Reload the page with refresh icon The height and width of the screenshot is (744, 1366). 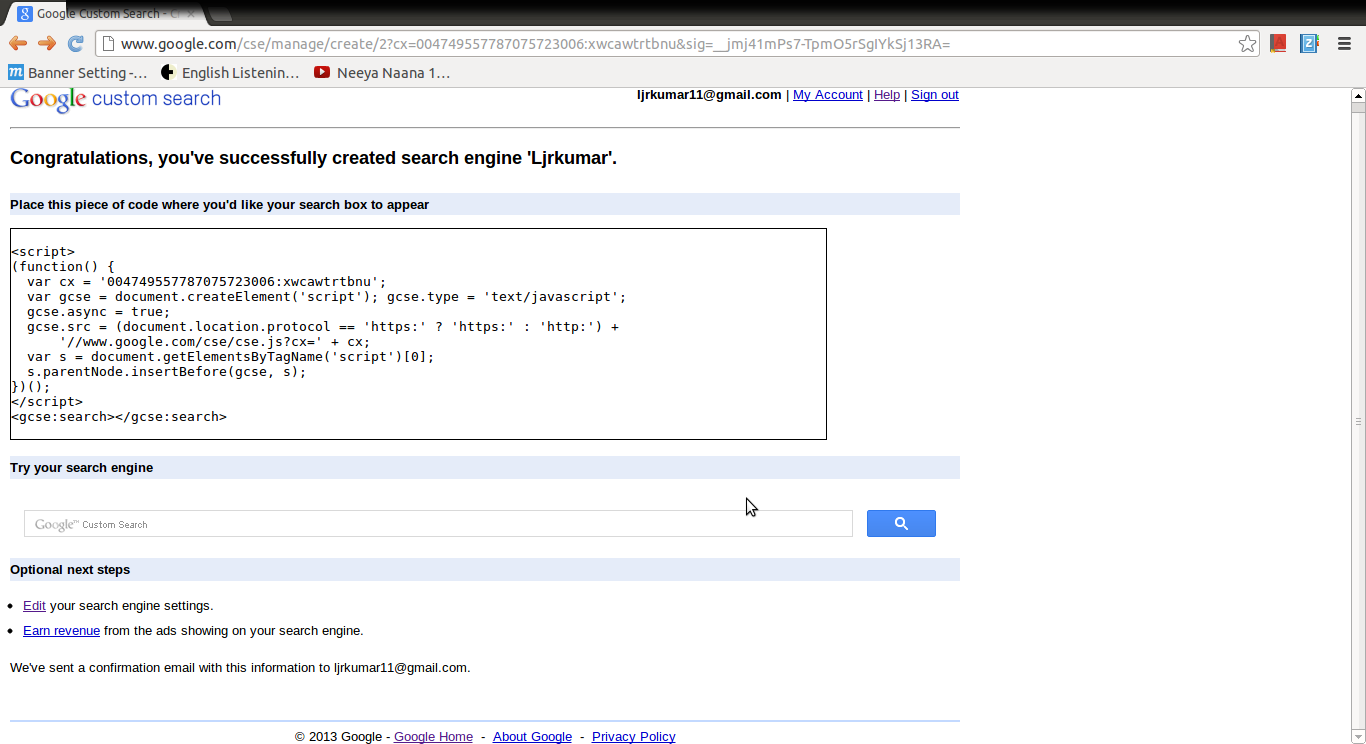75,43
